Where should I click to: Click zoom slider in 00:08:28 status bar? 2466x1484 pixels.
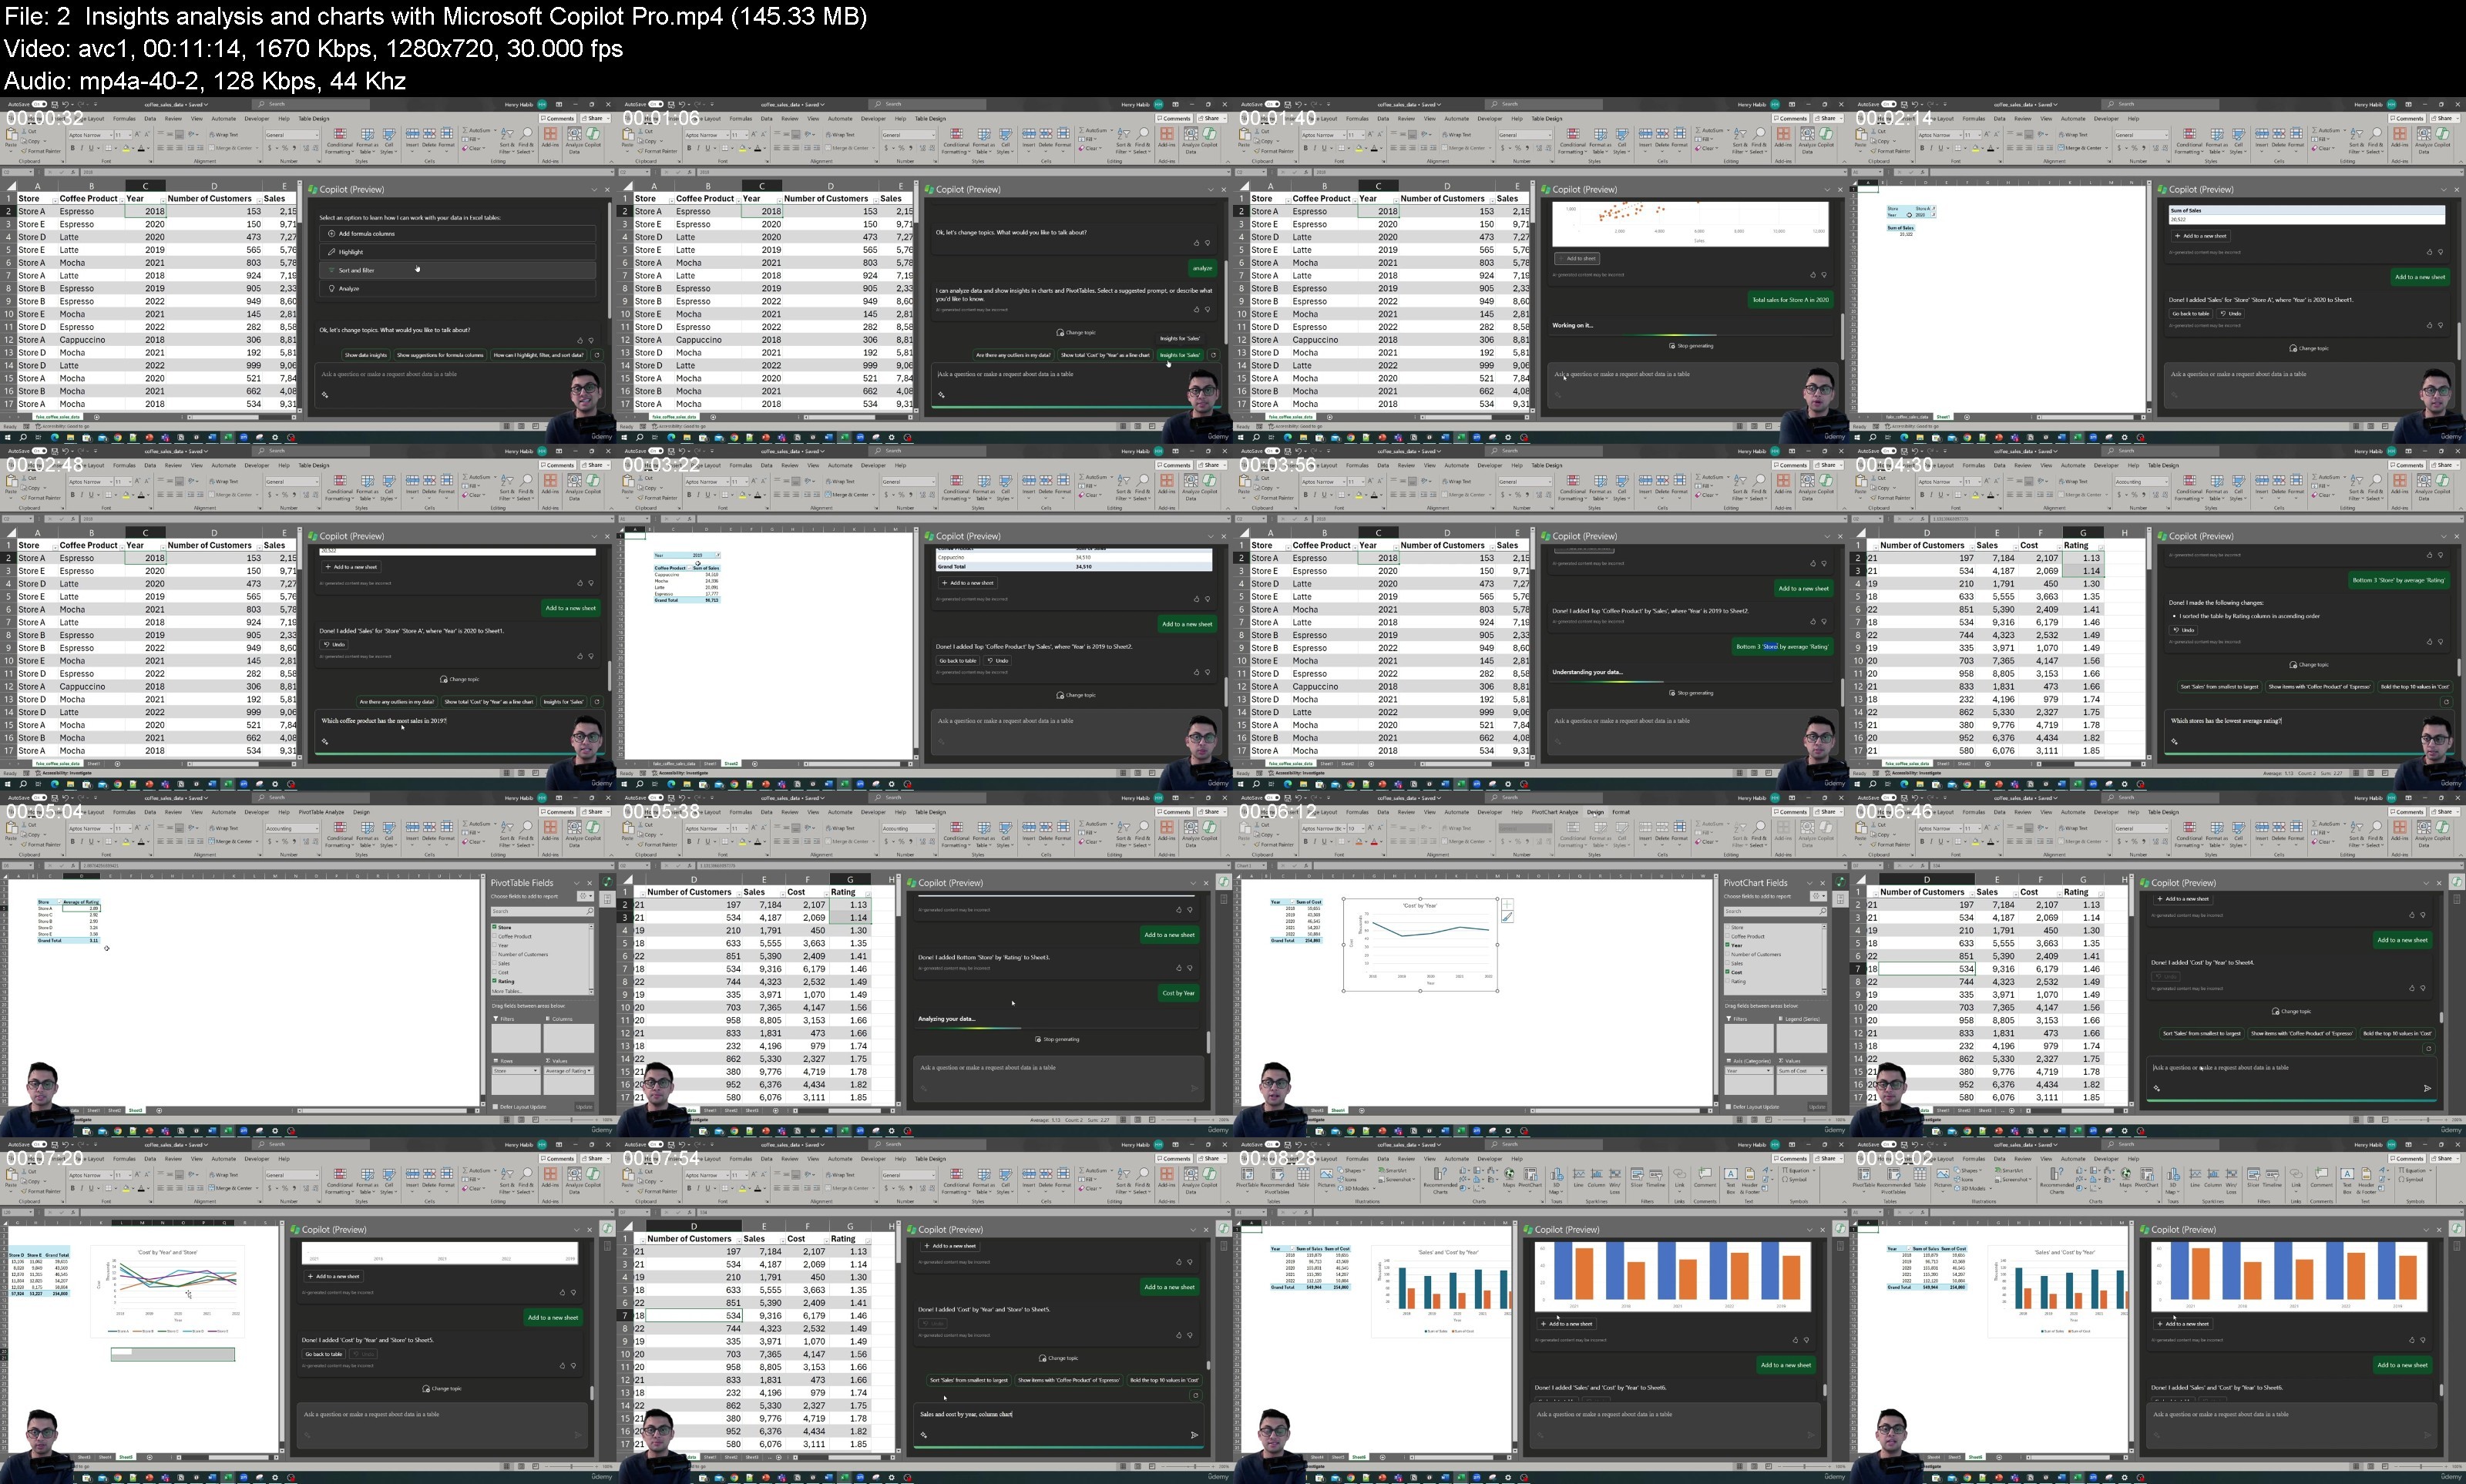pos(1805,1468)
